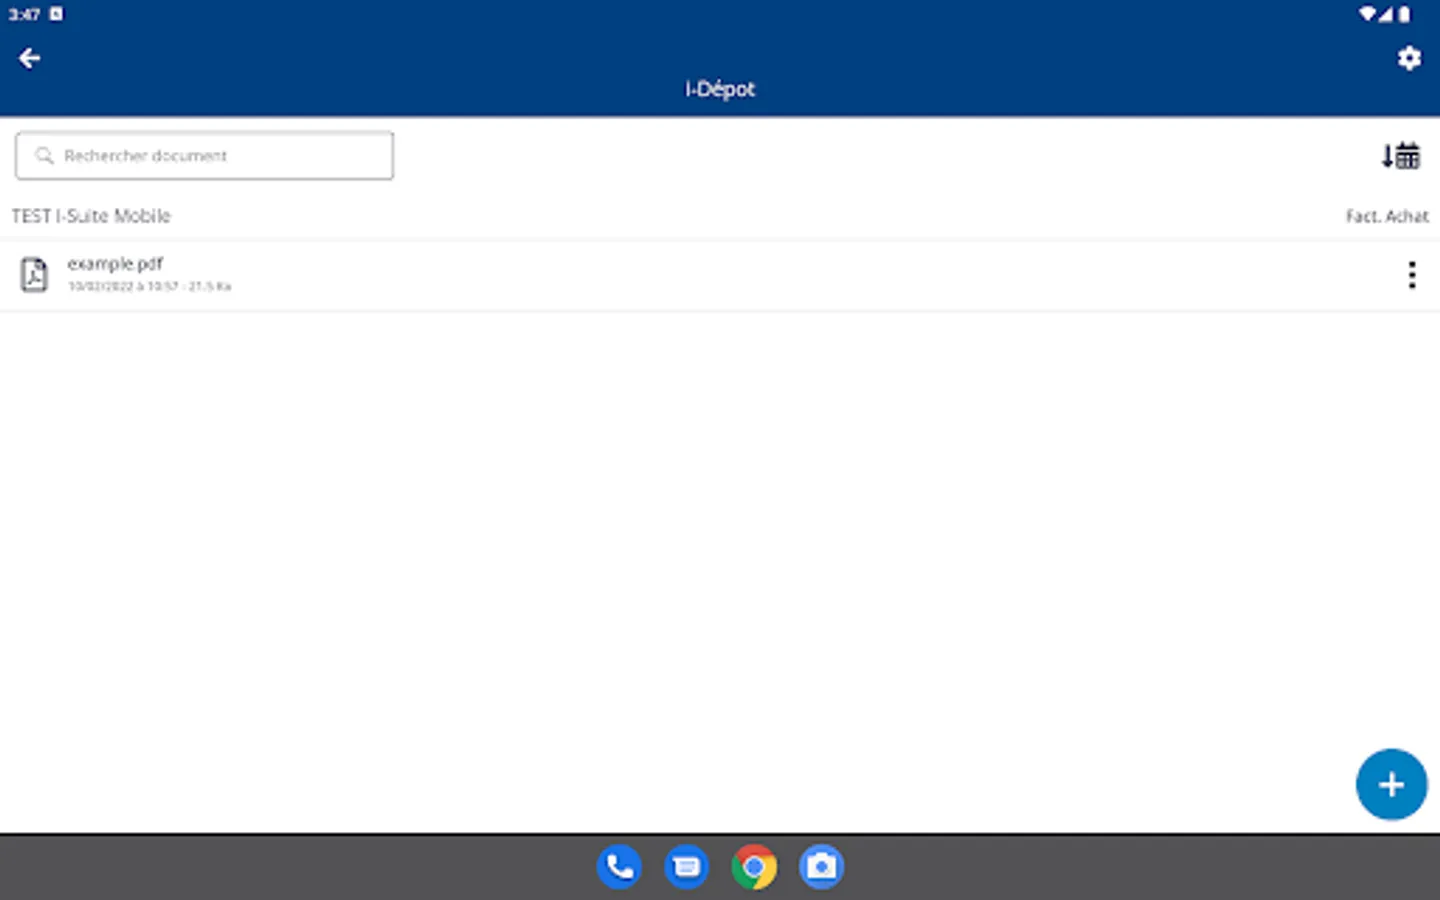The image size is (1440, 900).
Task: Click the search magnifier icon
Action: pyautogui.click(x=44, y=156)
